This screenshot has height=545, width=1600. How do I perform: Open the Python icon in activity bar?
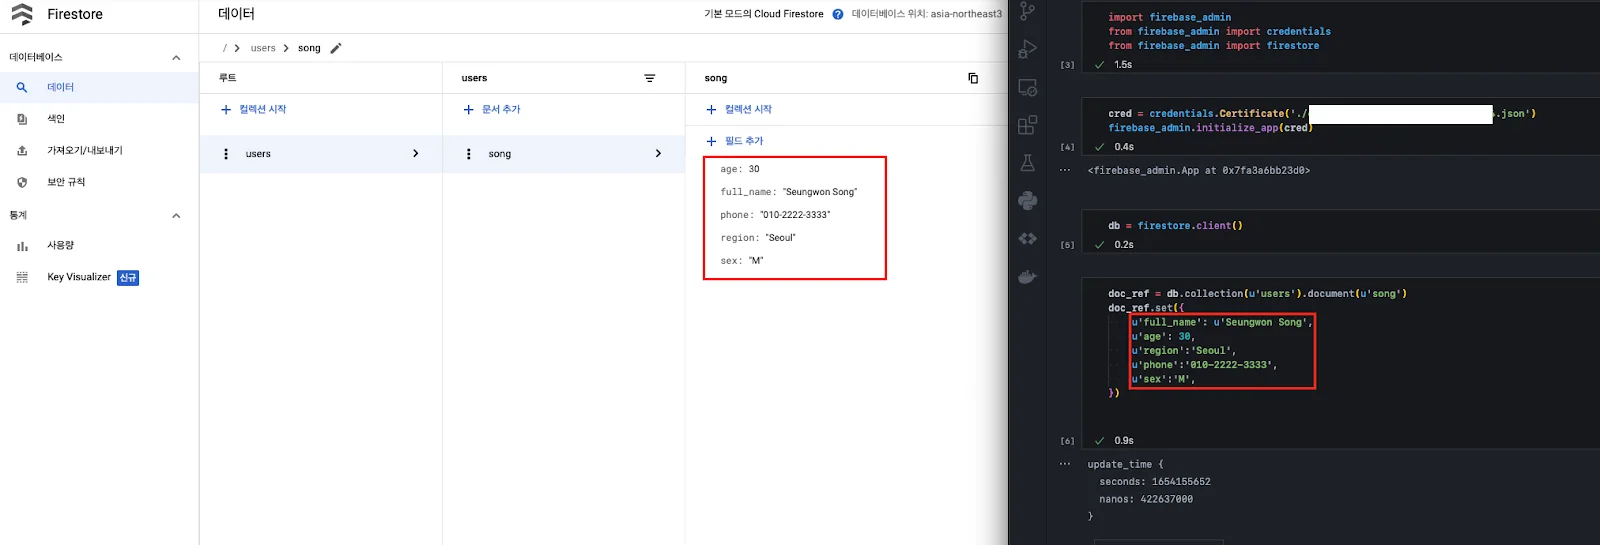(1027, 201)
